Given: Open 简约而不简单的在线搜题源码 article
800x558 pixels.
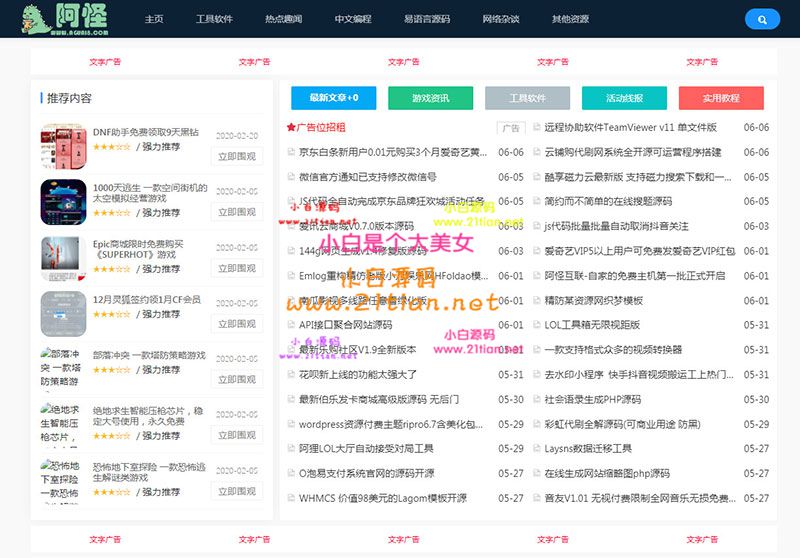Looking at the screenshot, I should point(608,201).
